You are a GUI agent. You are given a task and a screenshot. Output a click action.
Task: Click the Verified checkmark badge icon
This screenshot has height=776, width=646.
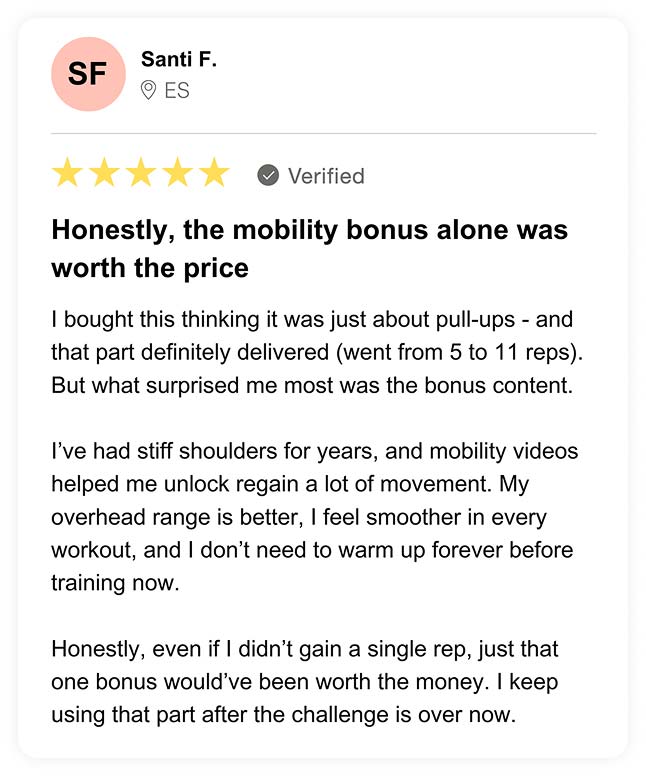[x=268, y=175]
